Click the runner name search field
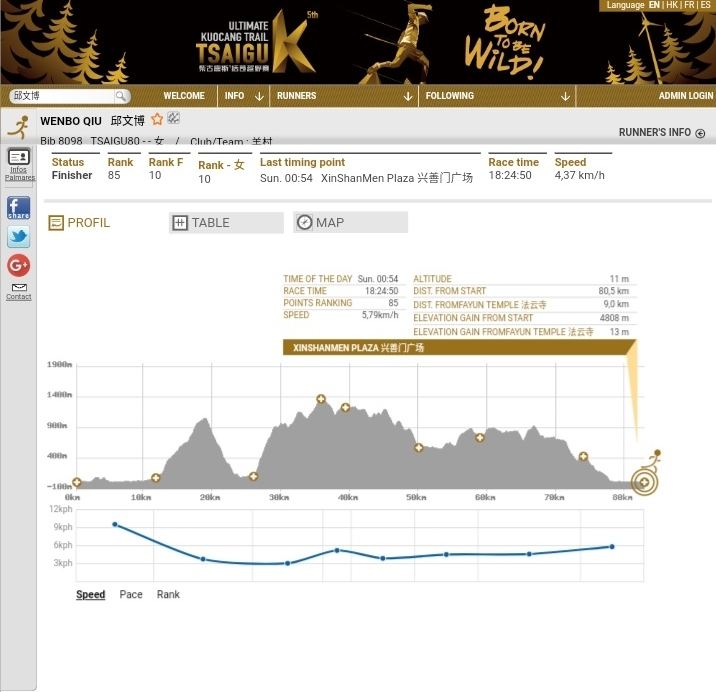Screen dimensions: 716x692 (x=62, y=96)
